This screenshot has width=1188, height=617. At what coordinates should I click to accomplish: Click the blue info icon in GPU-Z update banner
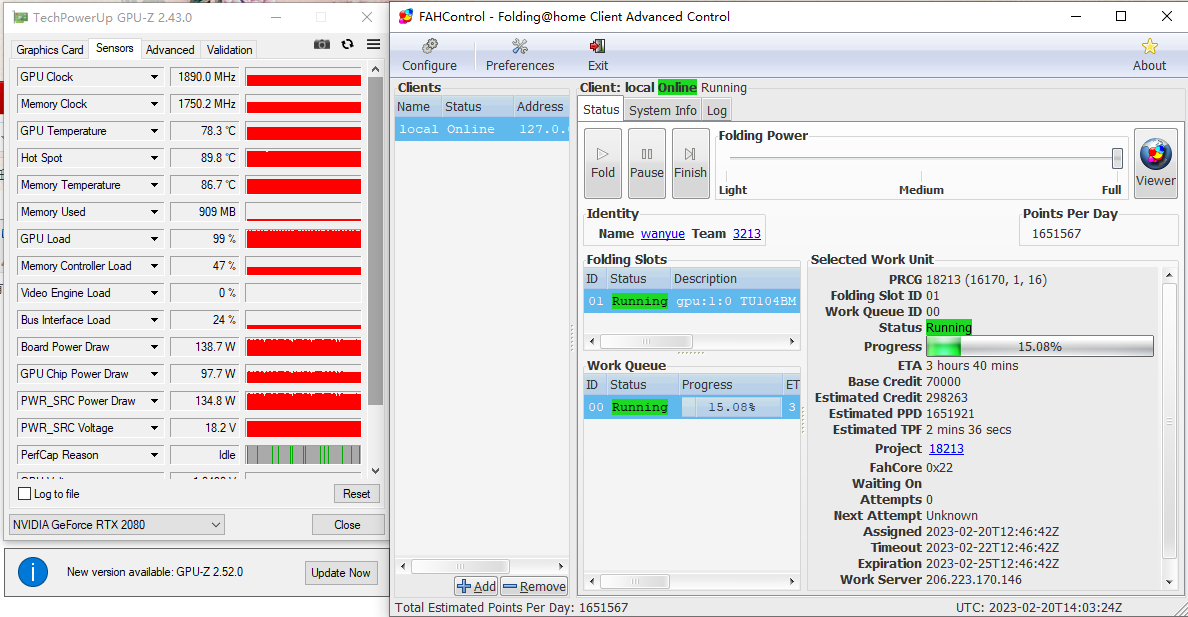(33, 572)
